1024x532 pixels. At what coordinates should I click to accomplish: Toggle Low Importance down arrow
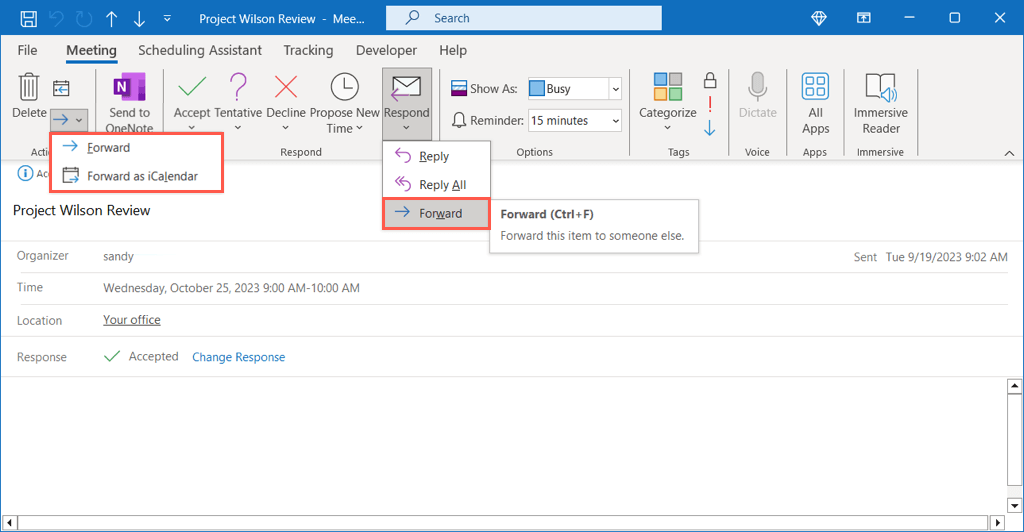point(710,128)
